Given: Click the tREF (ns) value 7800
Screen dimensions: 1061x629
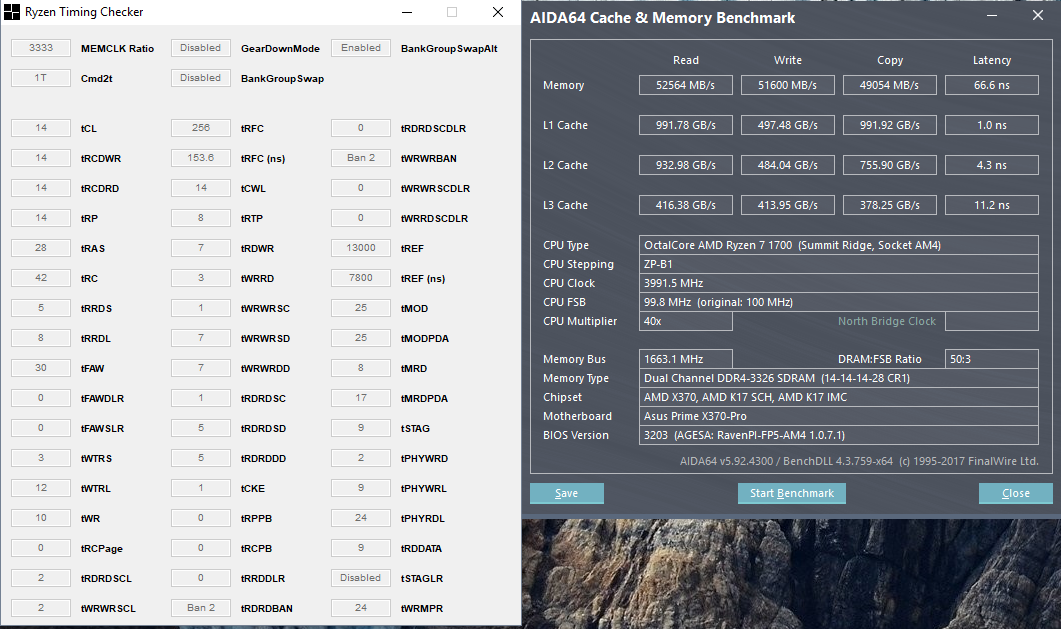Looking at the screenshot, I should [x=361, y=278].
